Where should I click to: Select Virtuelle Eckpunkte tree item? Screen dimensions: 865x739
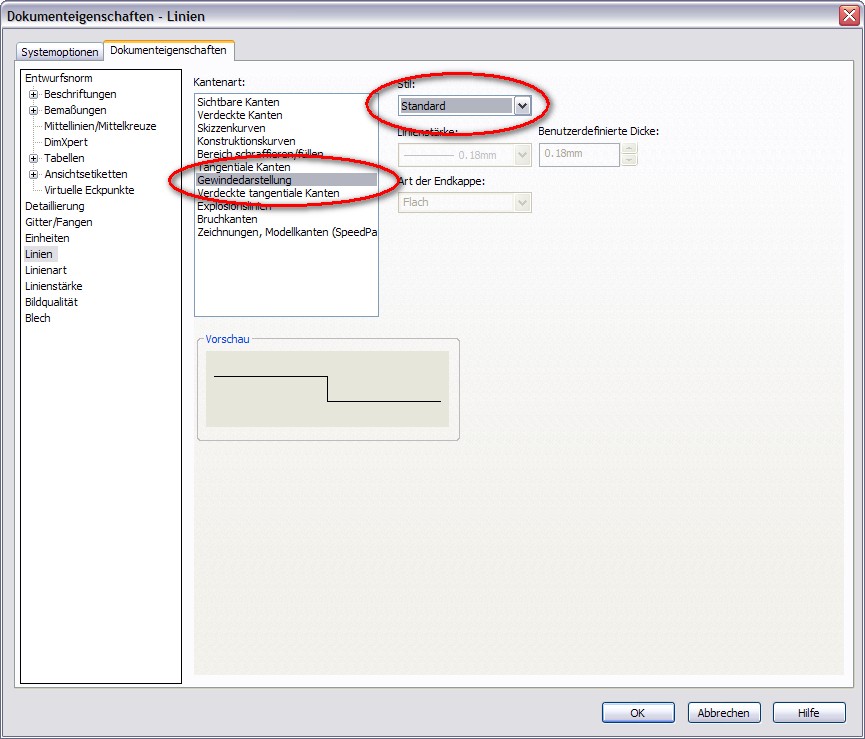(89, 190)
